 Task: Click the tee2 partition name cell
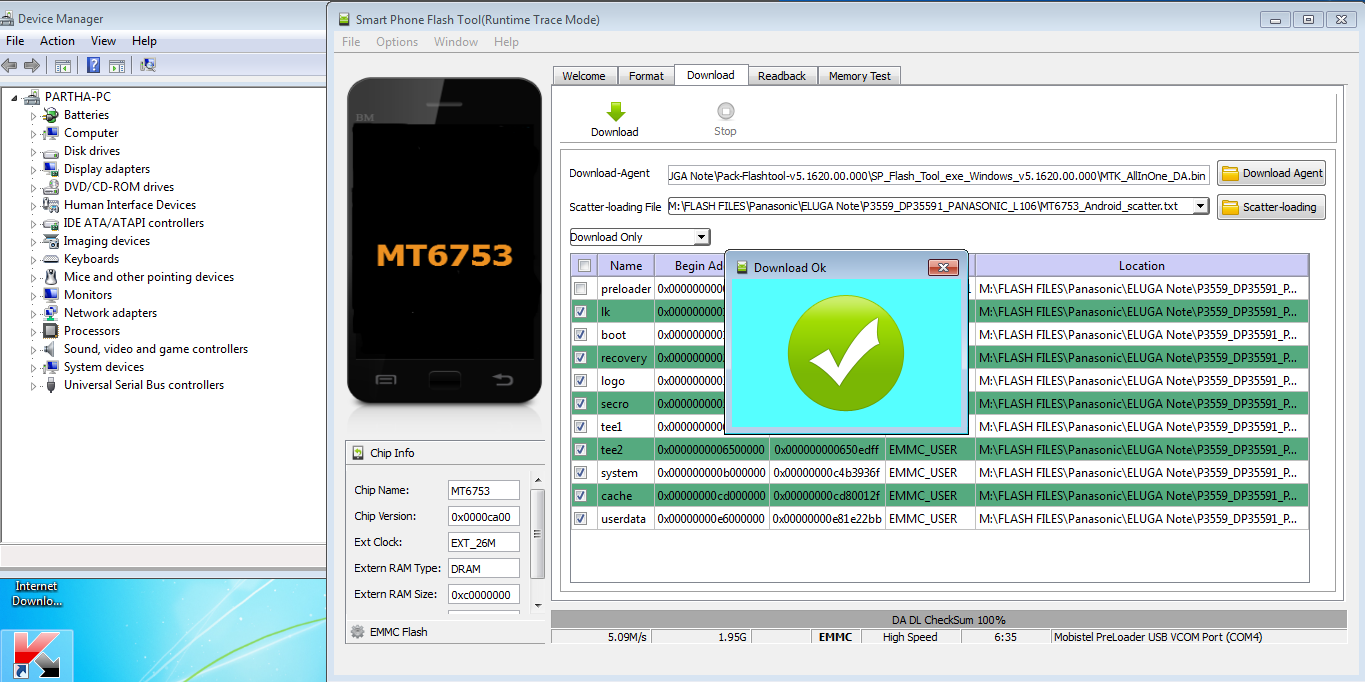coord(626,450)
